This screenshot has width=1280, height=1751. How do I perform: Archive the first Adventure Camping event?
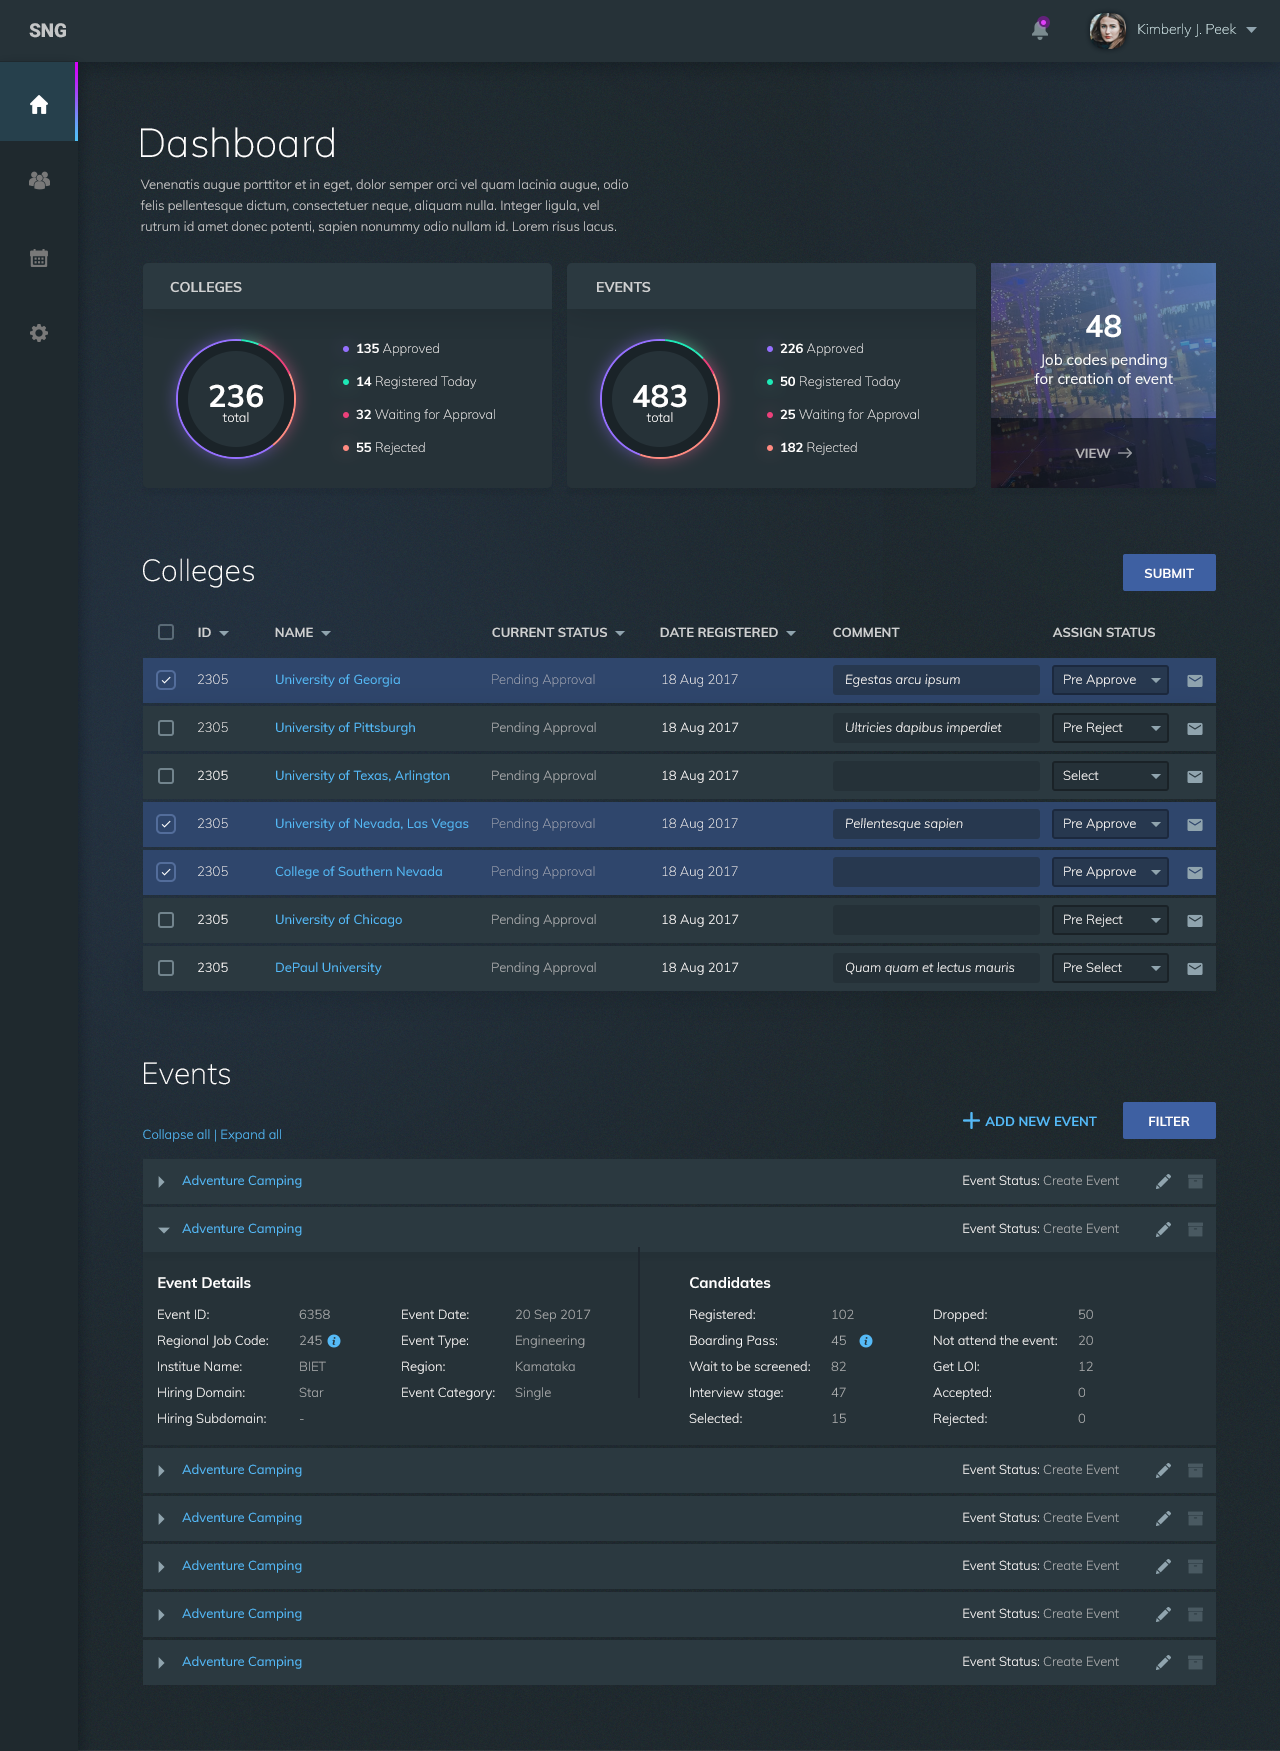(1195, 1181)
